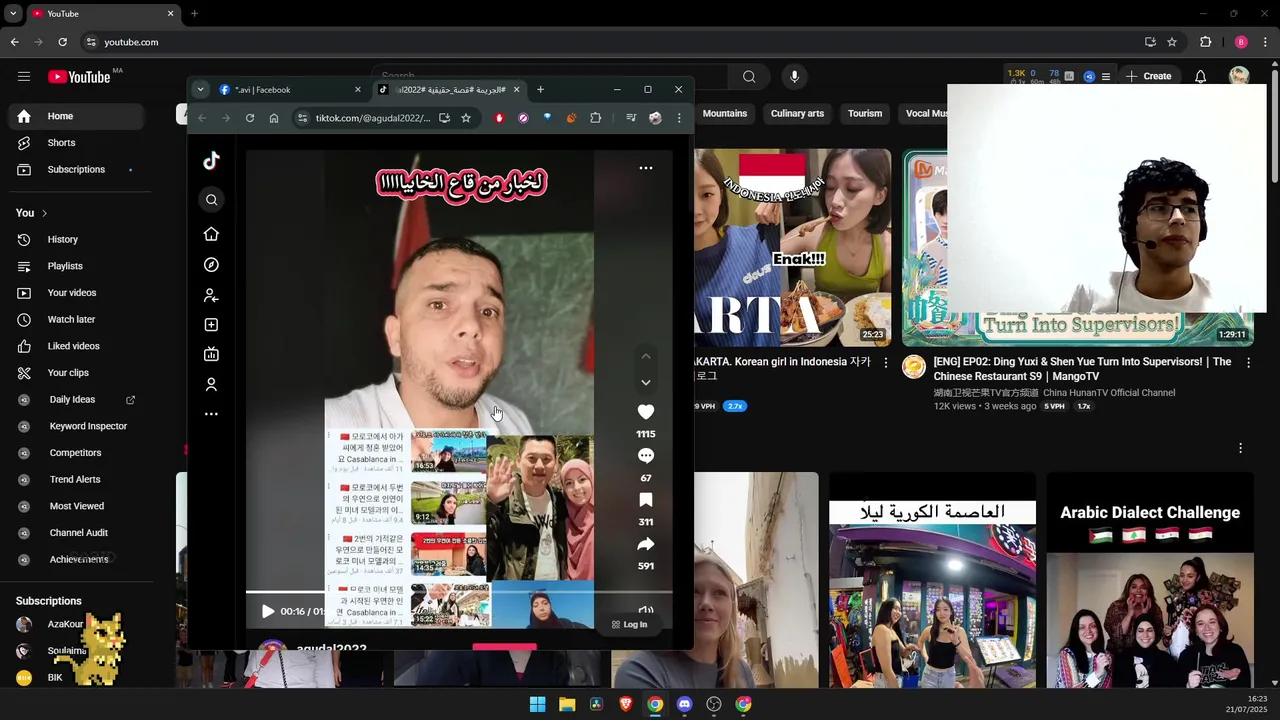The image size is (1280, 720).
Task: Click TikTok Log in button
Action: click(x=629, y=624)
